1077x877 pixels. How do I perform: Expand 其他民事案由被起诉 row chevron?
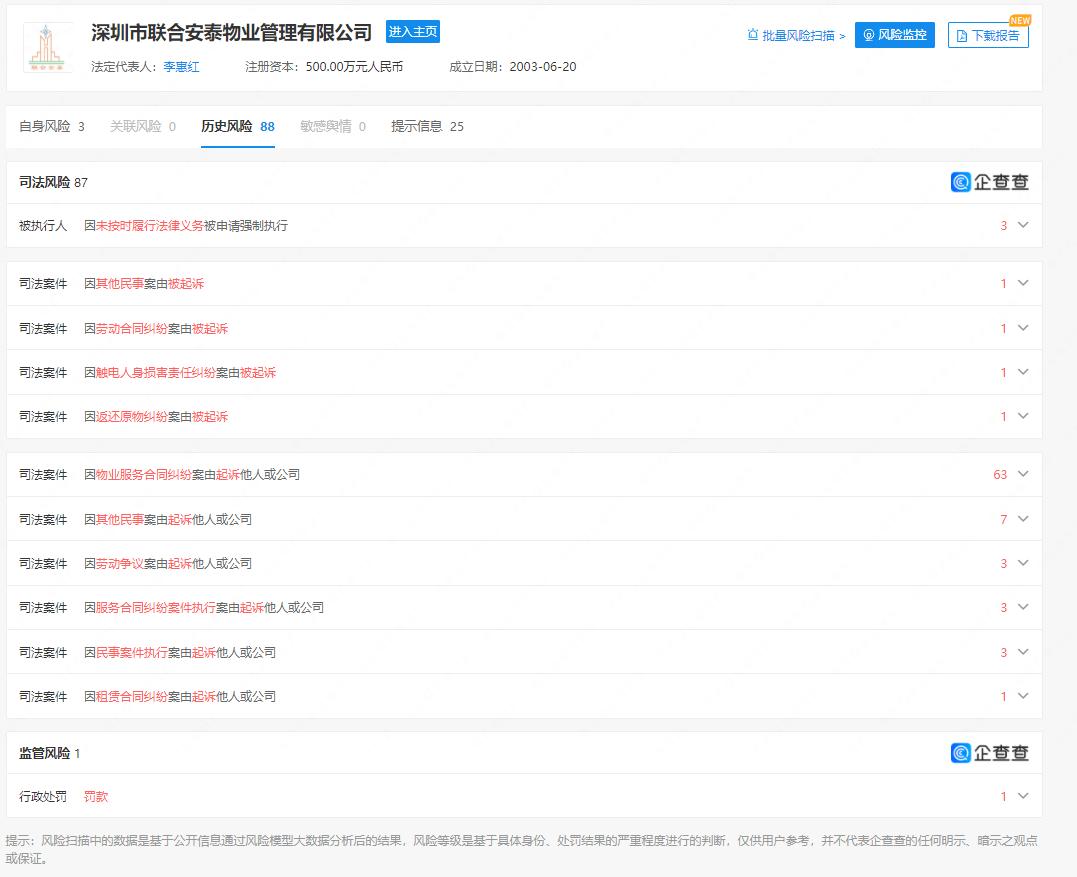point(1023,283)
